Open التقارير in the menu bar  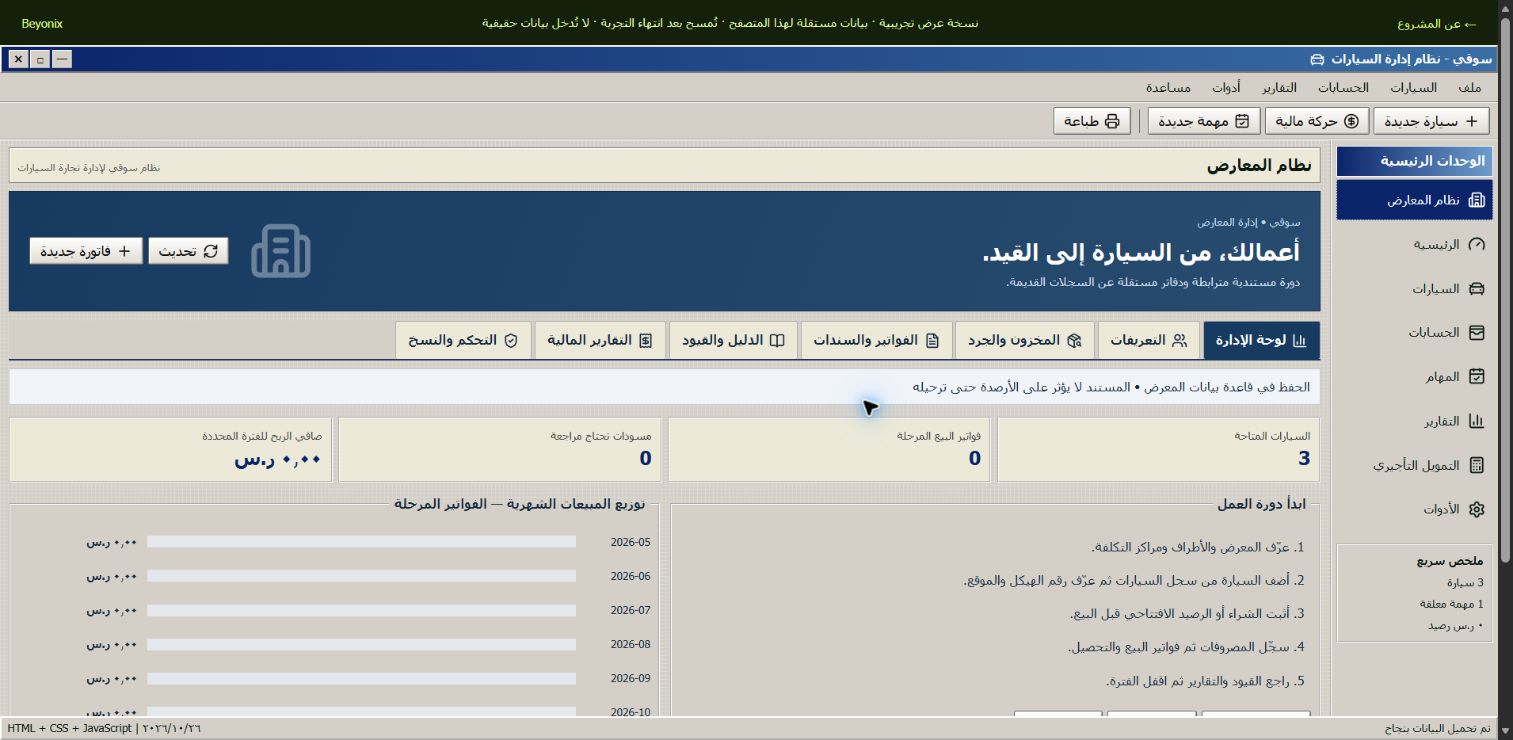pos(1280,88)
